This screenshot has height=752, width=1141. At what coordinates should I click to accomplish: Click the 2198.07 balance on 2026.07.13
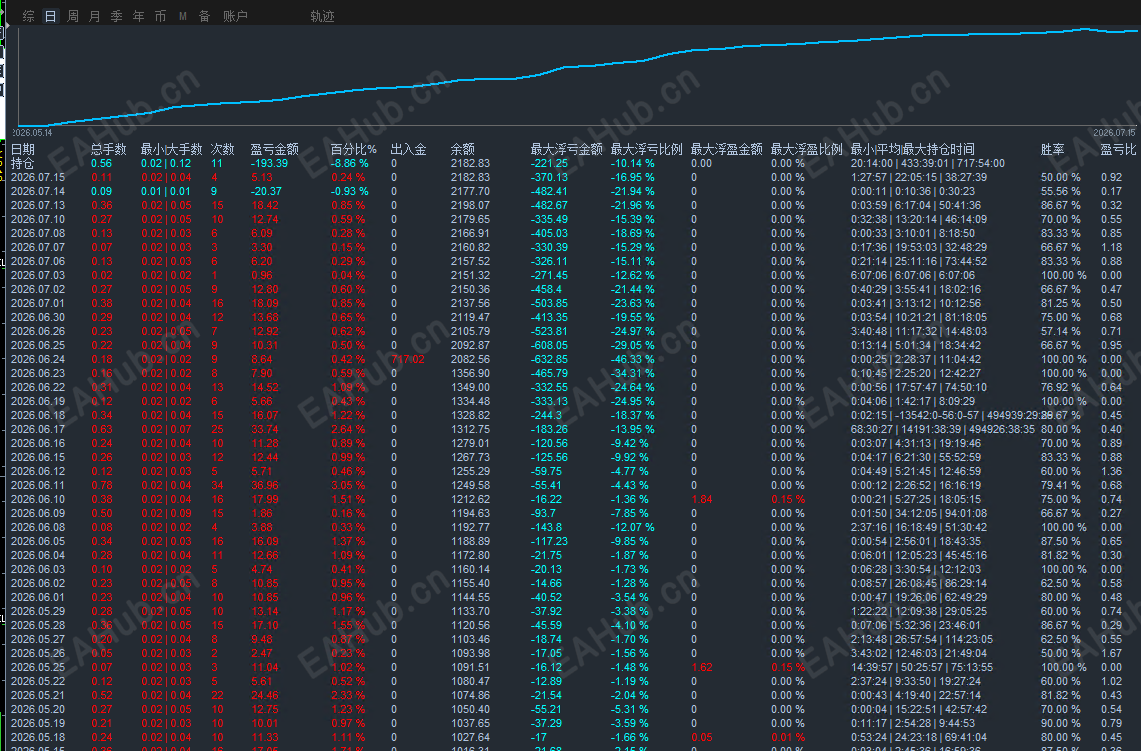[470, 205]
